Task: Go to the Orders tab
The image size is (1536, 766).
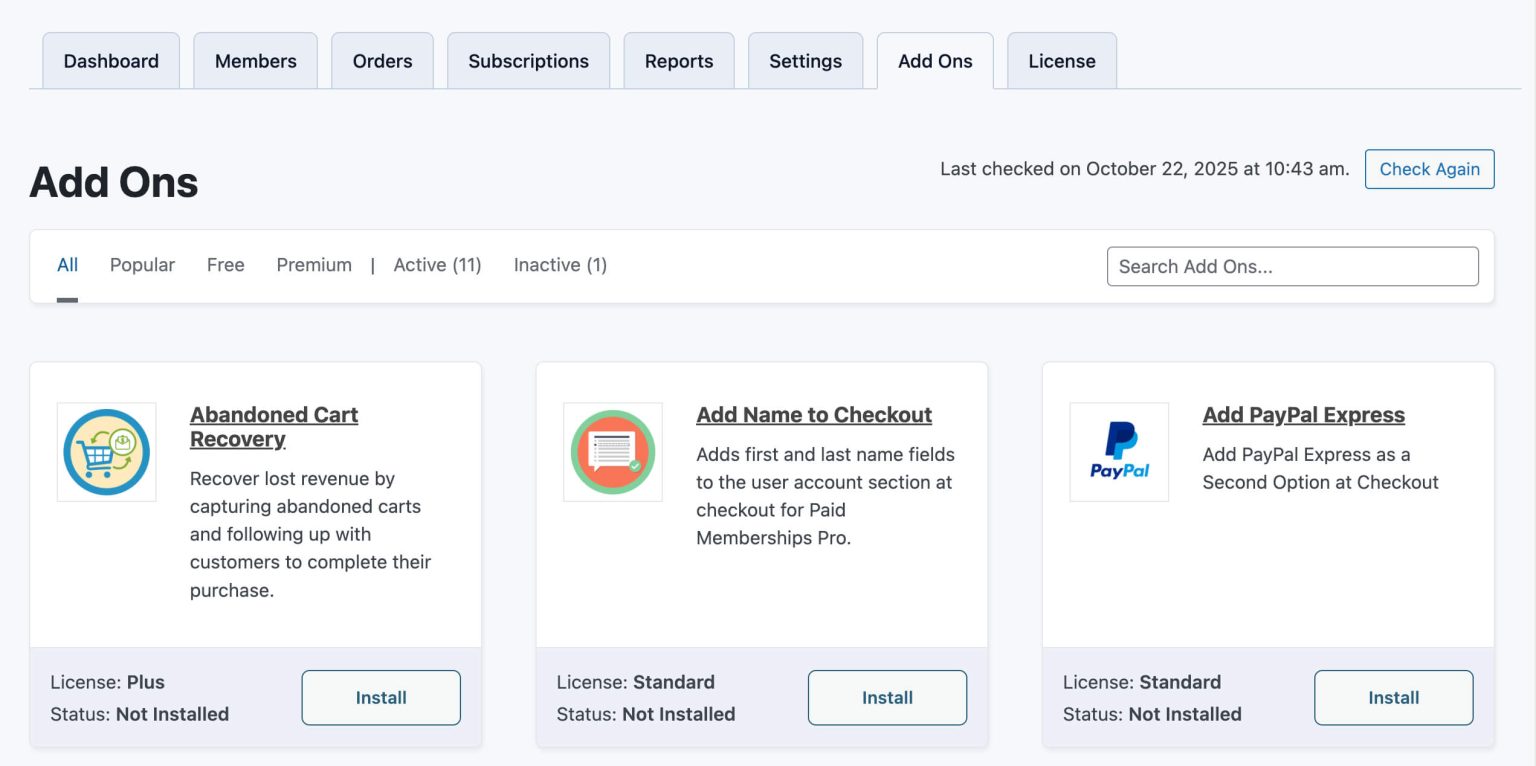Action: click(x=382, y=61)
